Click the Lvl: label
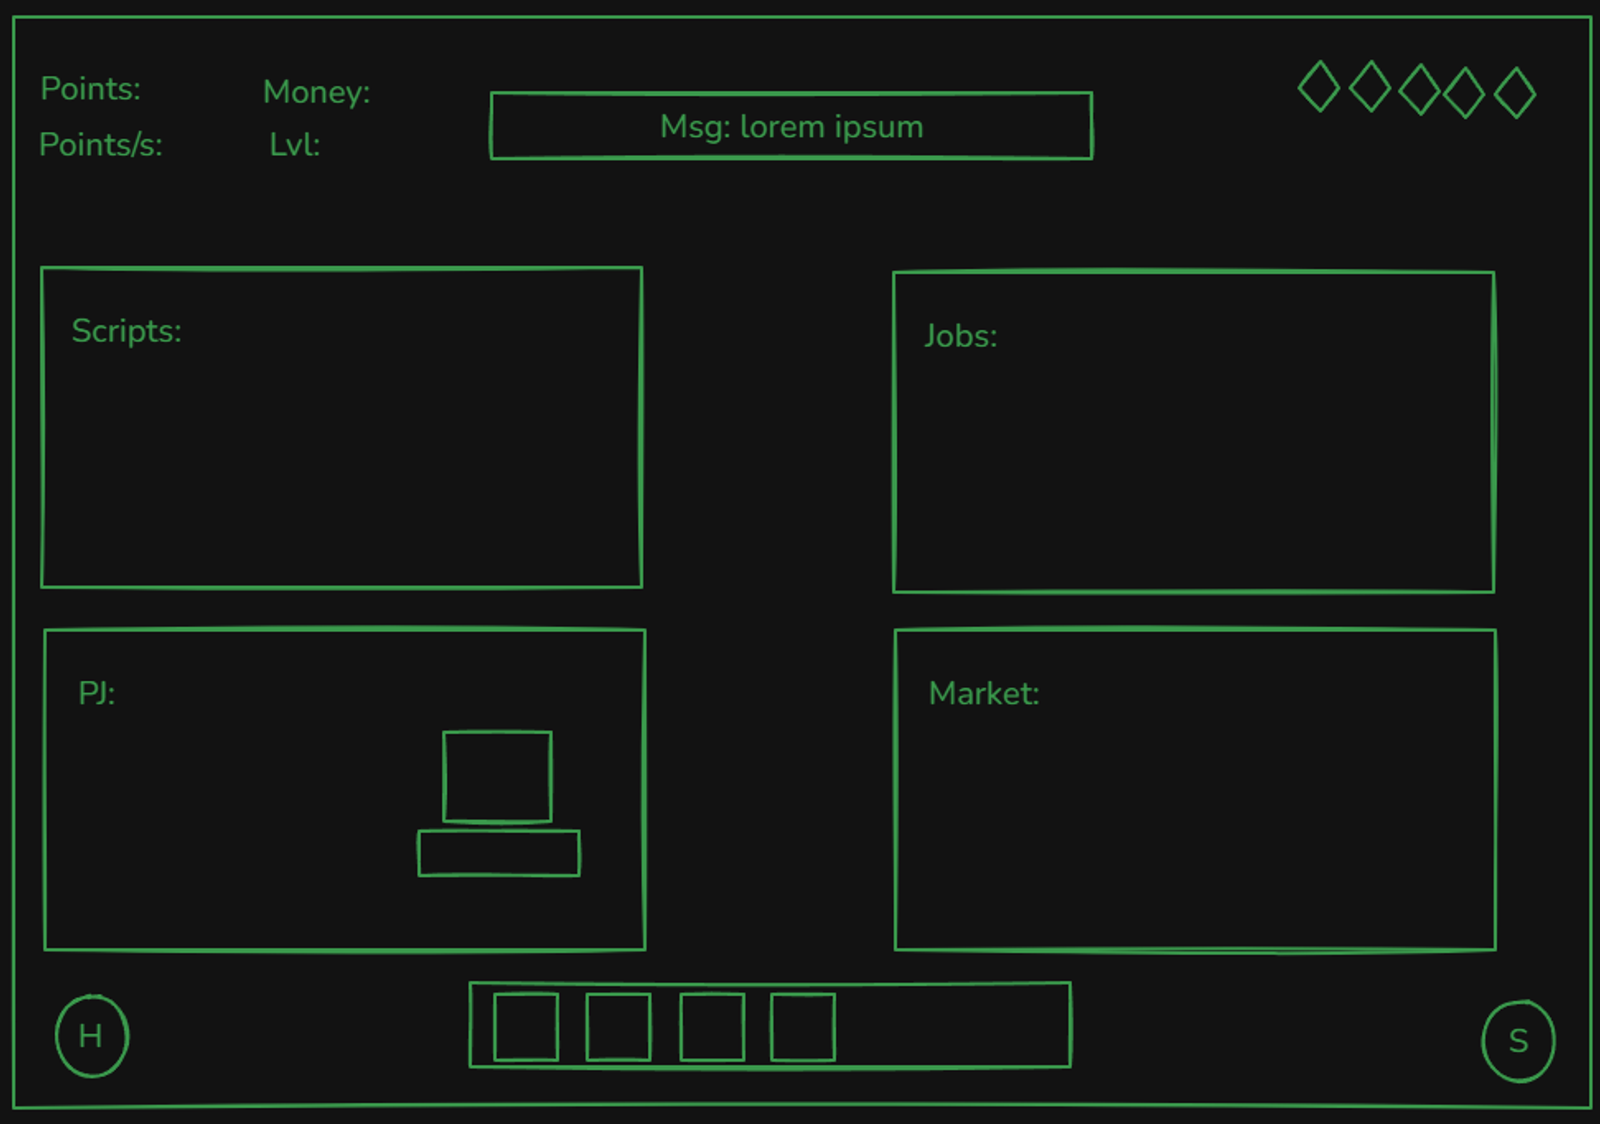The height and width of the screenshot is (1124, 1600). click(295, 145)
